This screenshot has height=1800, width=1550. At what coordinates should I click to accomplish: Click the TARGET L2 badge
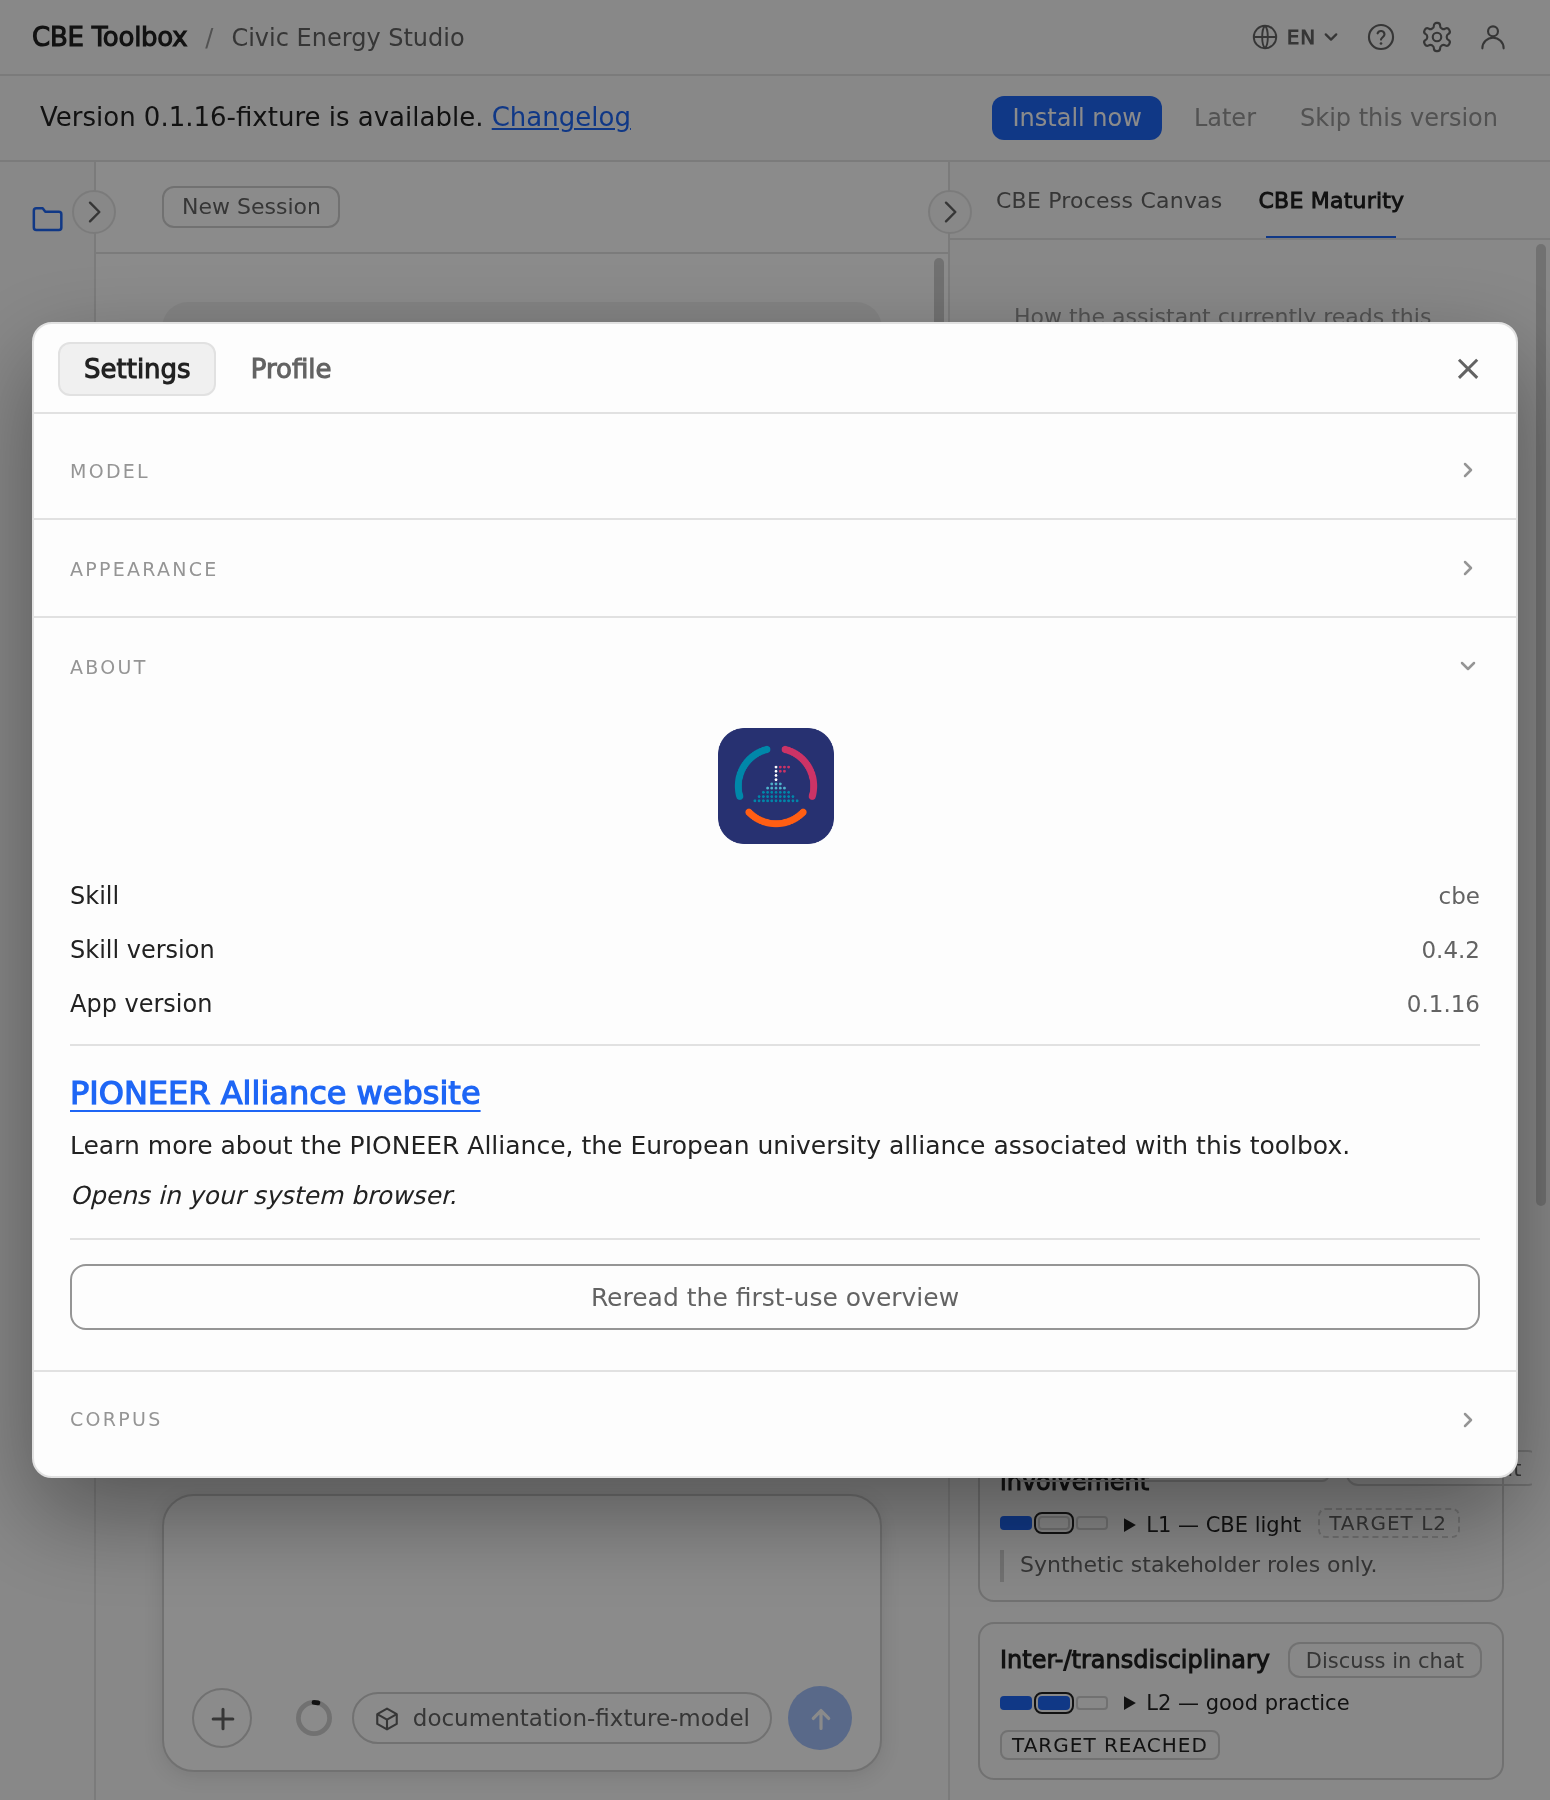click(1388, 1523)
